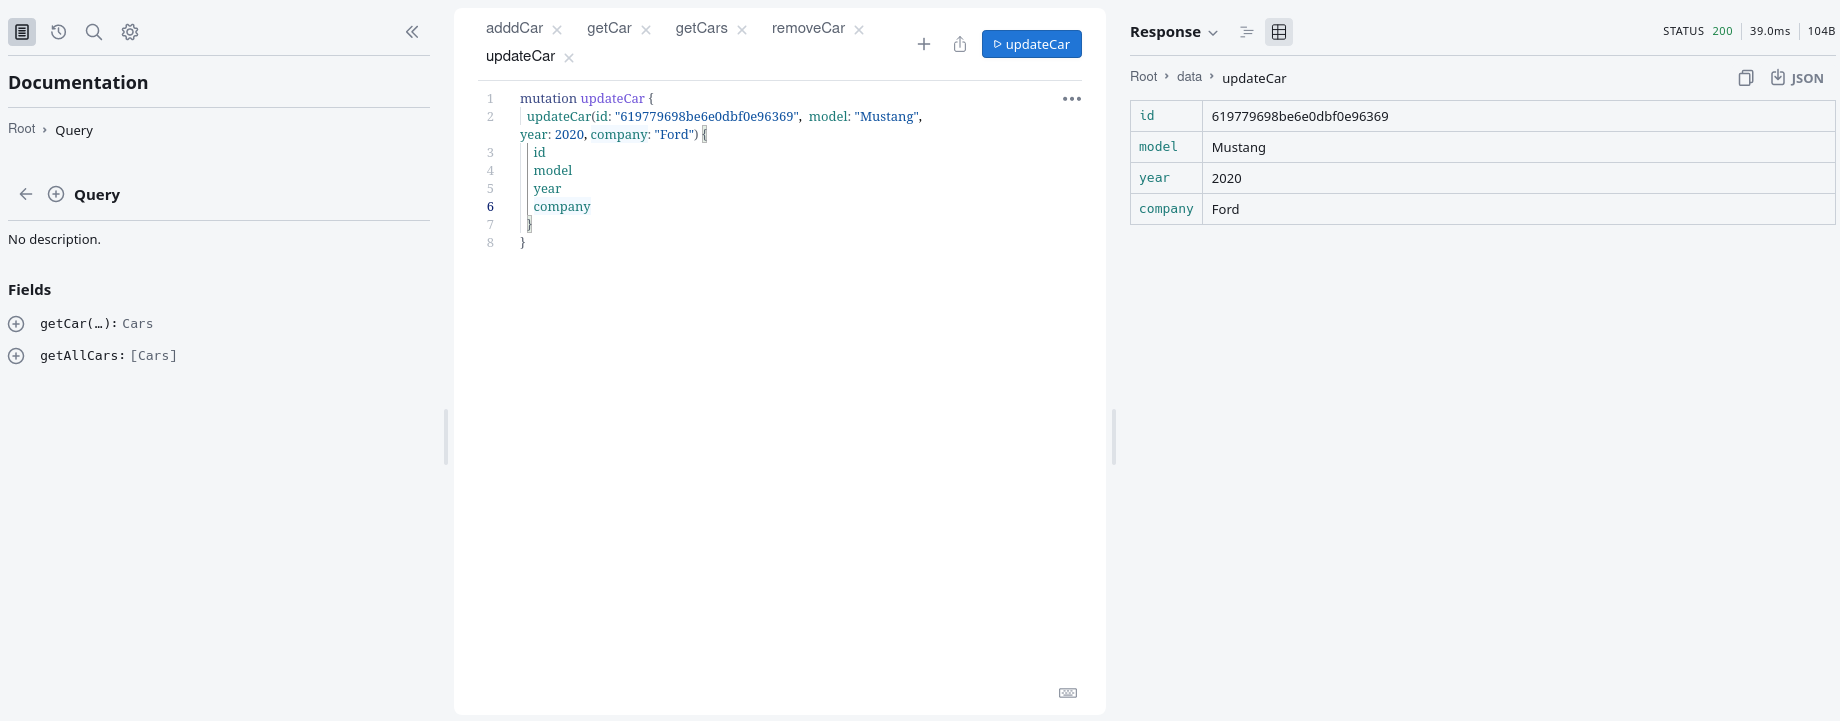Add getAllCars field with plus circle
The height and width of the screenshot is (721, 1840).
coord(16,356)
